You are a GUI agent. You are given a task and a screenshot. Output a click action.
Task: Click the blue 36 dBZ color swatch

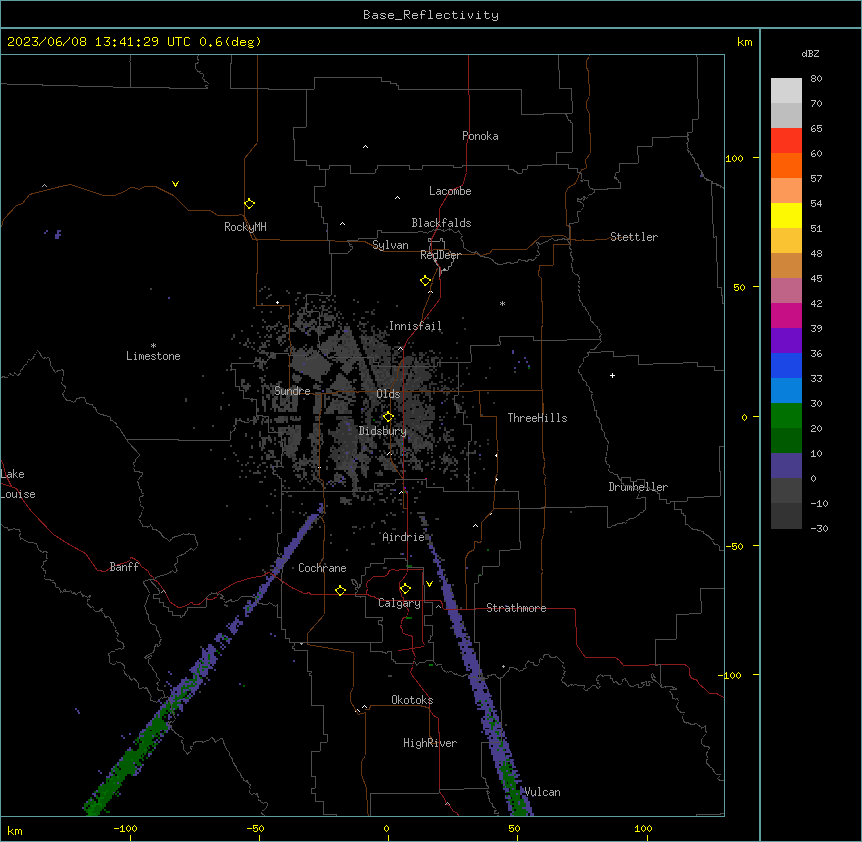click(x=786, y=365)
